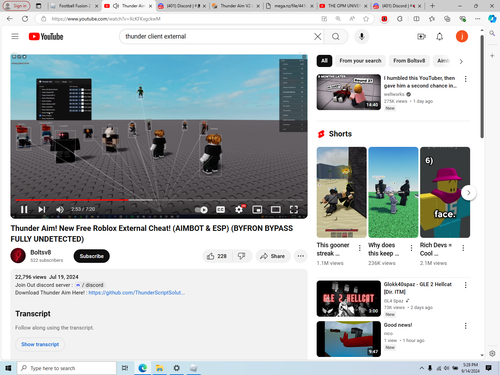Refresh the page
Viewport: 500px width, 375px height.
tap(25, 19)
